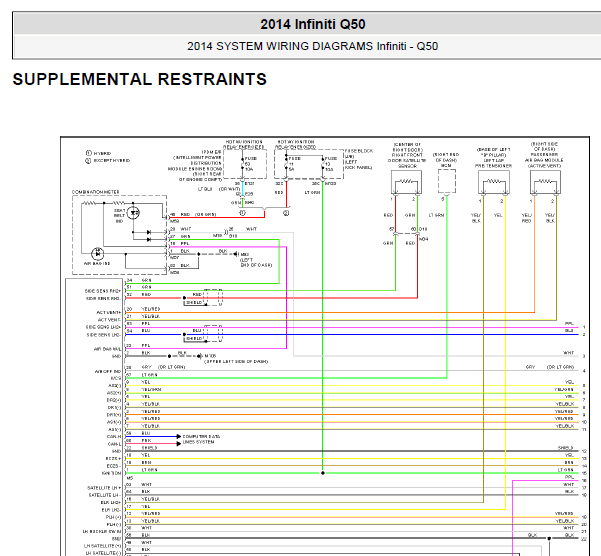Image resolution: width=601 pixels, height=556 pixels.
Task: Select the 'LEFT LAP PRE-TENSIONER' caption
Action: click(x=493, y=163)
